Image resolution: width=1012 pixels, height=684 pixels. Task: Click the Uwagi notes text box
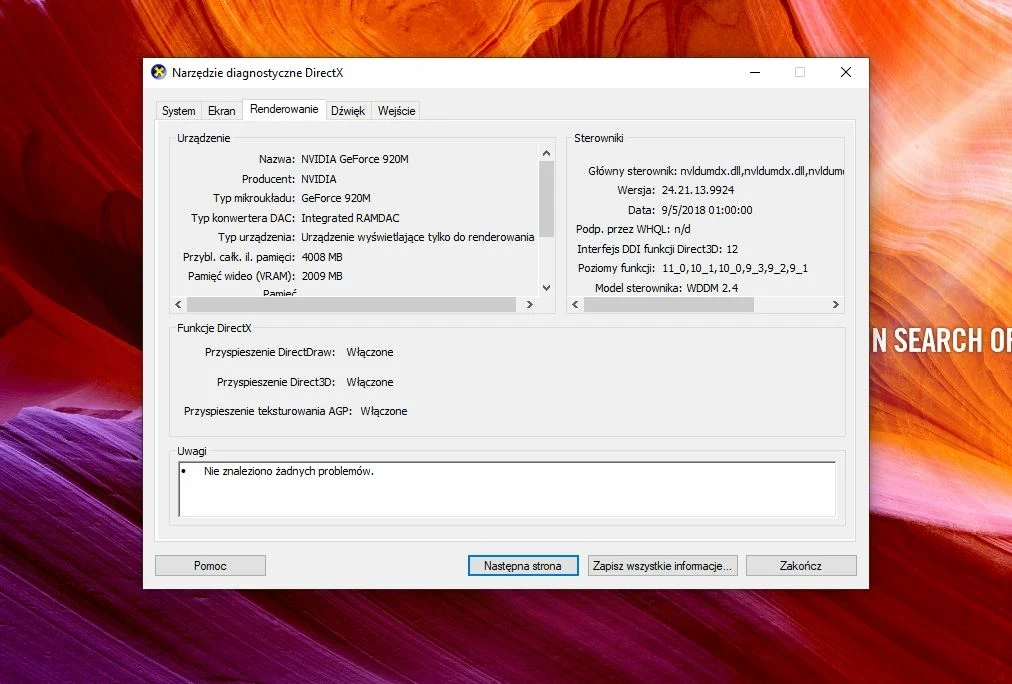coord(507,489)
